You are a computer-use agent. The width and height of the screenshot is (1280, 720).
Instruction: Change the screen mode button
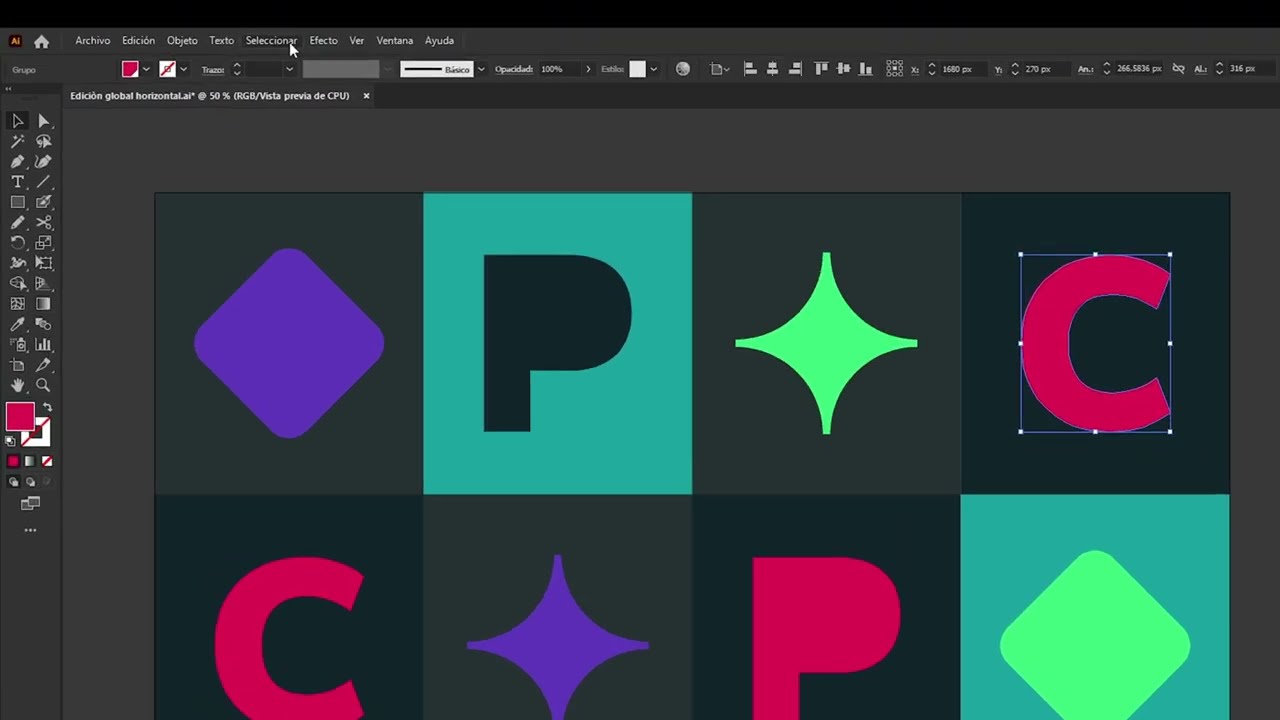(30, 504)
